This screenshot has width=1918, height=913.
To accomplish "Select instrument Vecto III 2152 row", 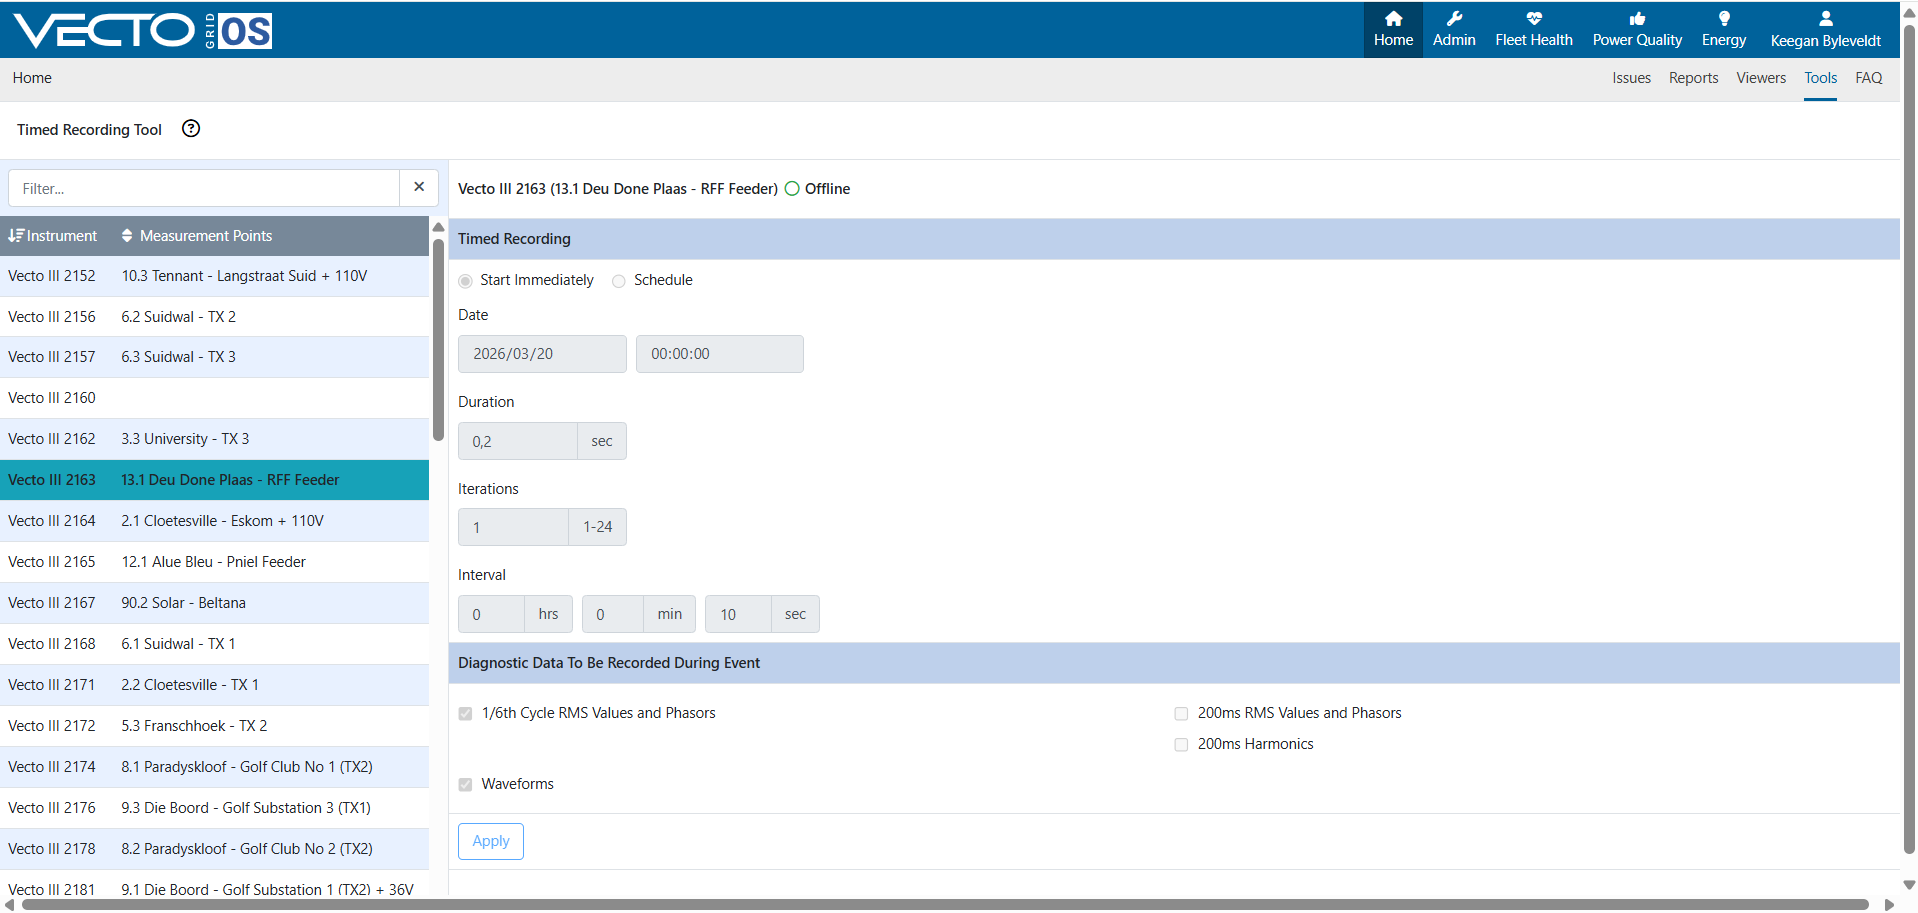I will pyautogui.click(x=214, y=276).
